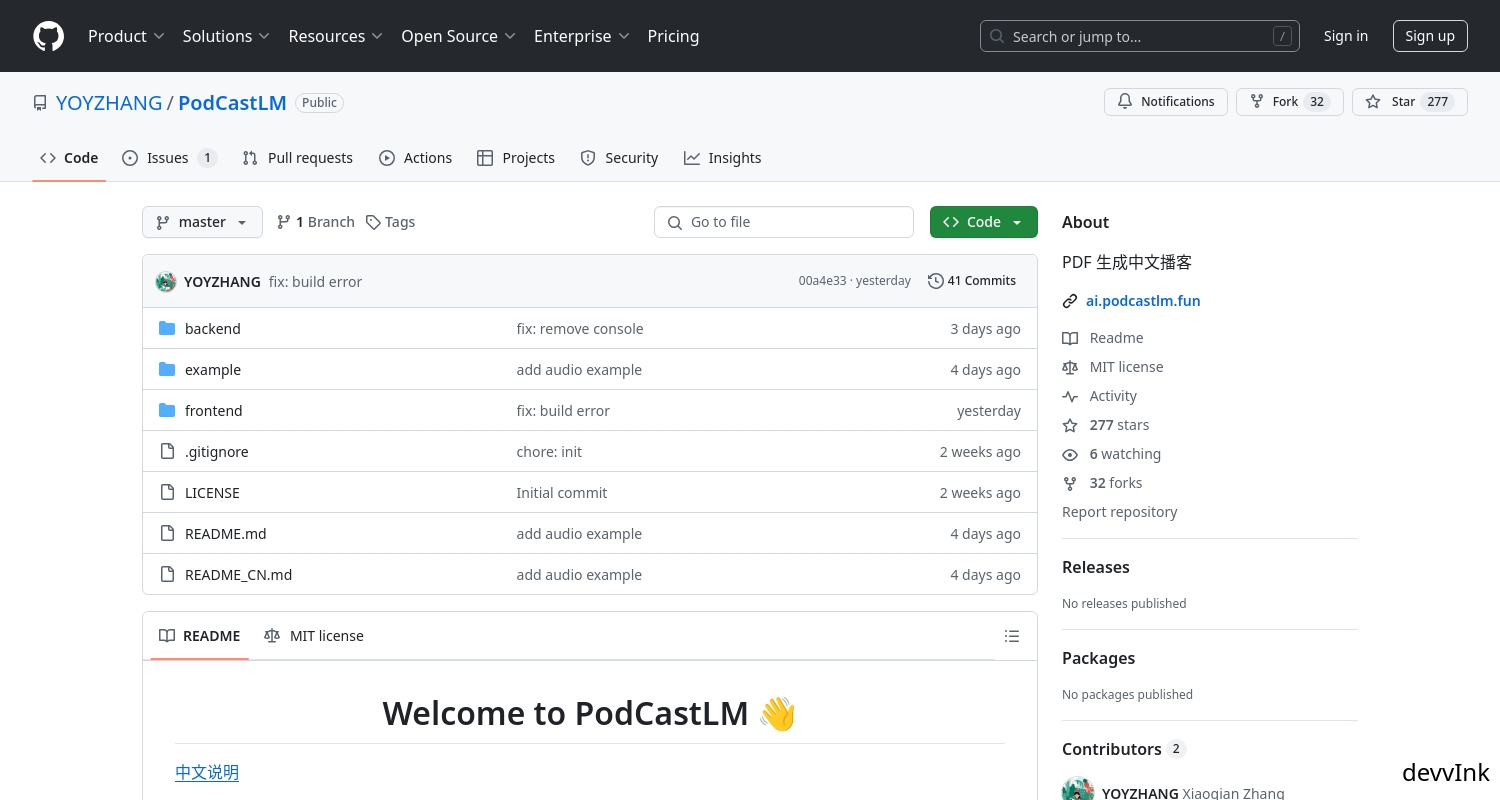Open the master branch selector
1500x800 pixels.
[202, 222]
